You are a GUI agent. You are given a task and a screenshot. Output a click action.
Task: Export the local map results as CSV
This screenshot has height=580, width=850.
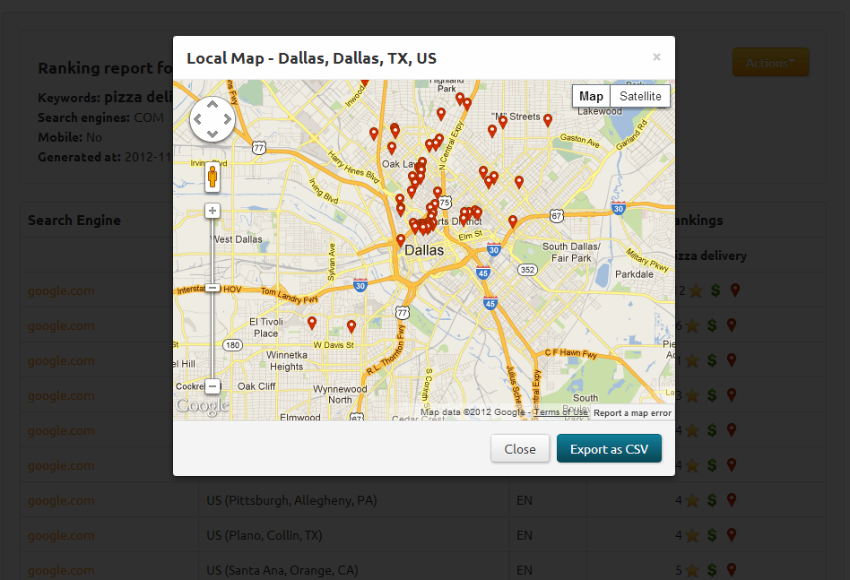[609, 449]
